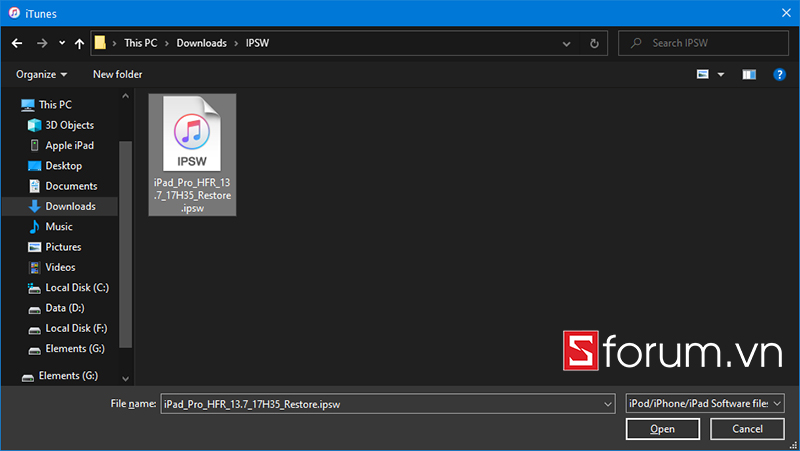The image size is (800, 451).
Task: Open the view options dropdown arrow
Action: pyautogui.click(x=721, y=74)
